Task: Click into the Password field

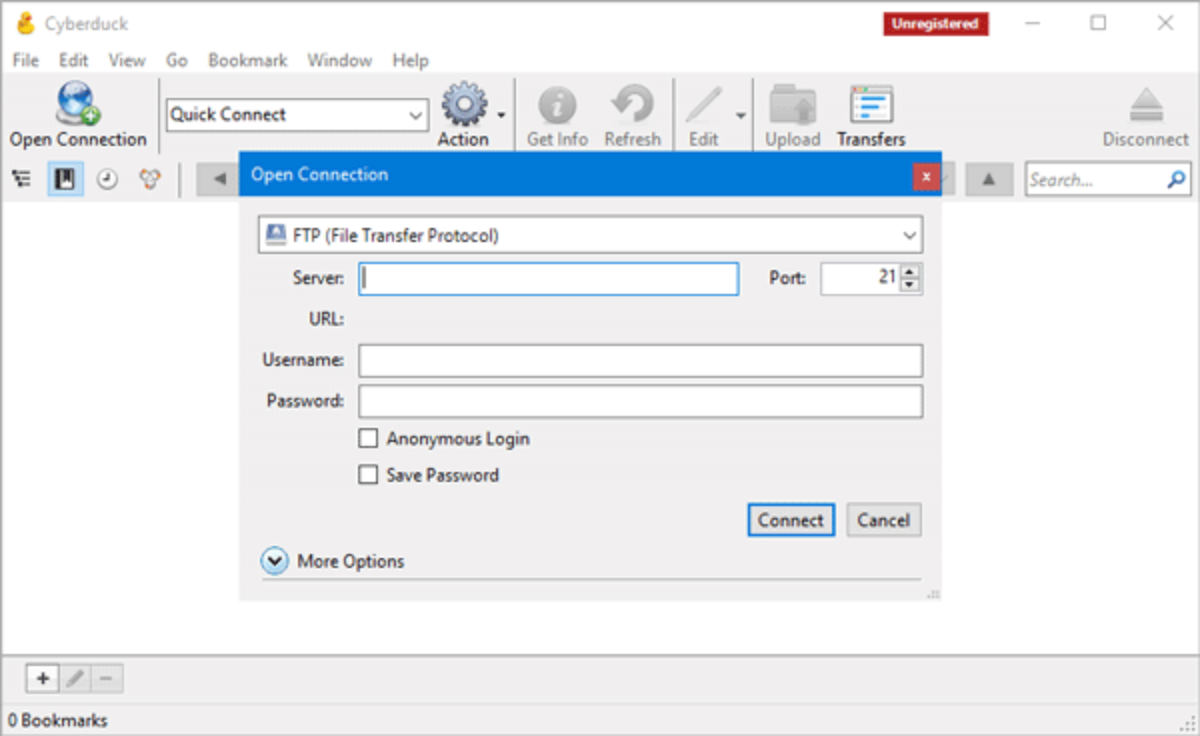Action: 641,402
